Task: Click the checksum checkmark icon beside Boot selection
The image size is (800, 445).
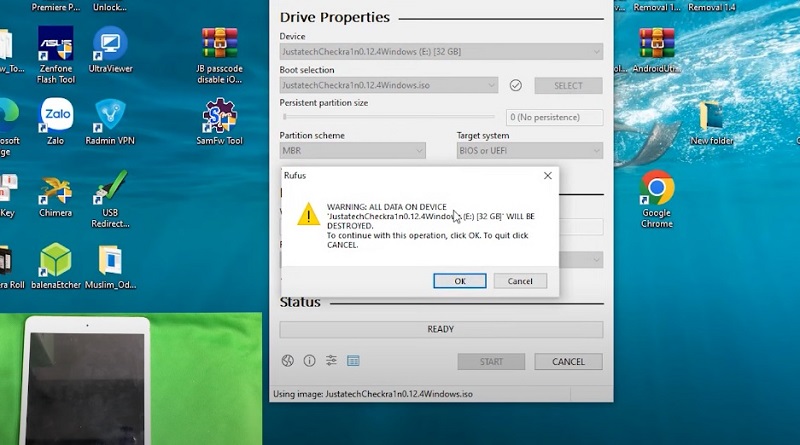Action: tap(516, 86)
